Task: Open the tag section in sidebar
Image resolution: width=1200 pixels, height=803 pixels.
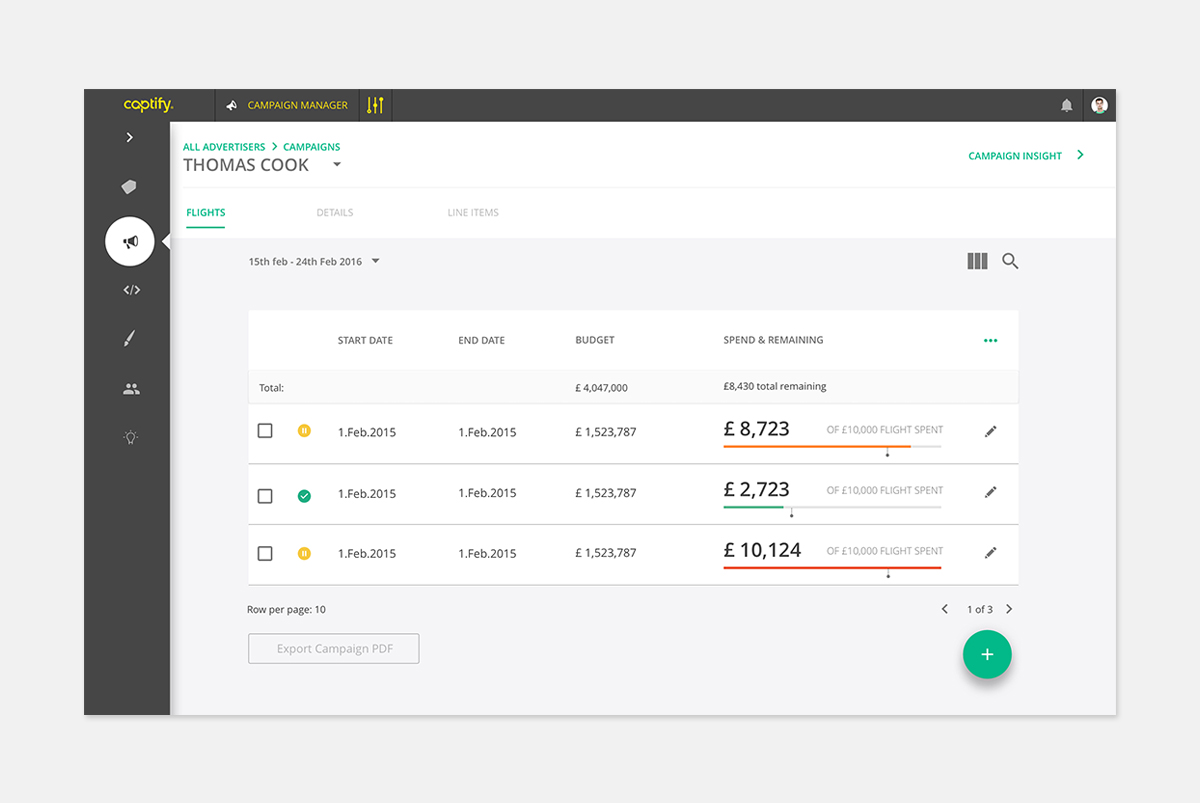Action: [129, 187]
